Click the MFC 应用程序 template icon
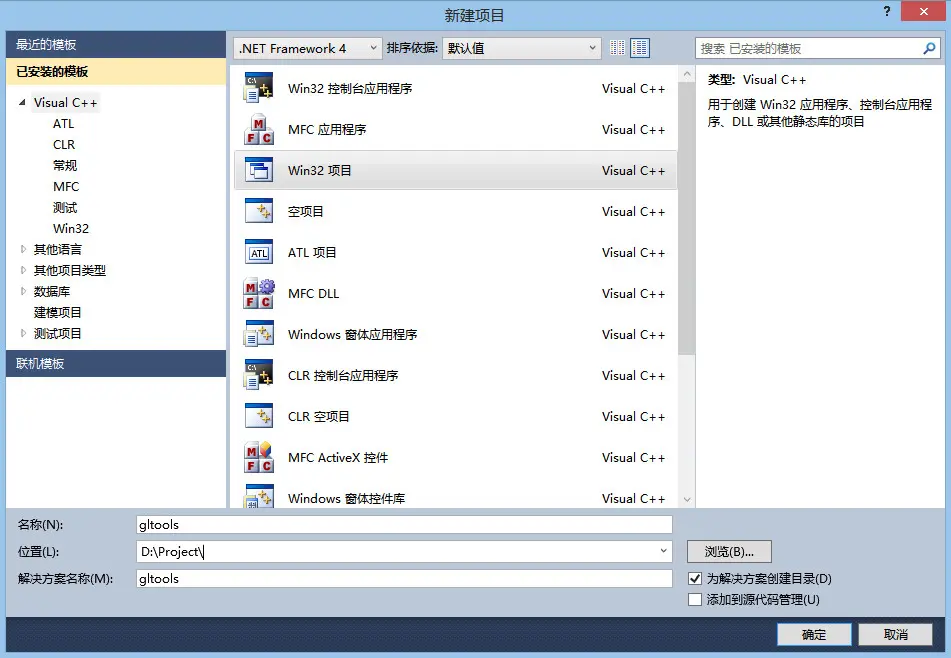Image resolution: width=951 pixels, height=658 pixels. tap(259, 129)
